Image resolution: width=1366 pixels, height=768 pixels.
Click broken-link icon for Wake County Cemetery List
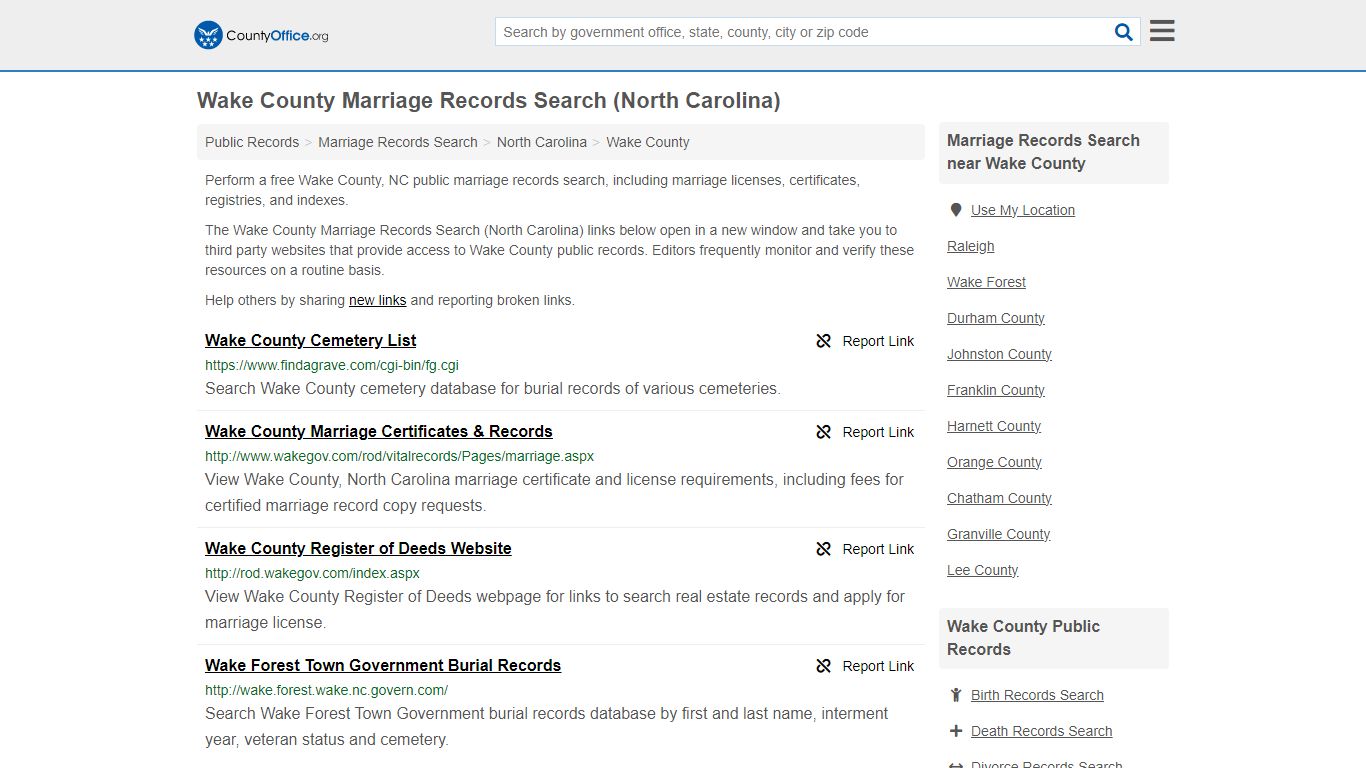(x=824, y=341)
